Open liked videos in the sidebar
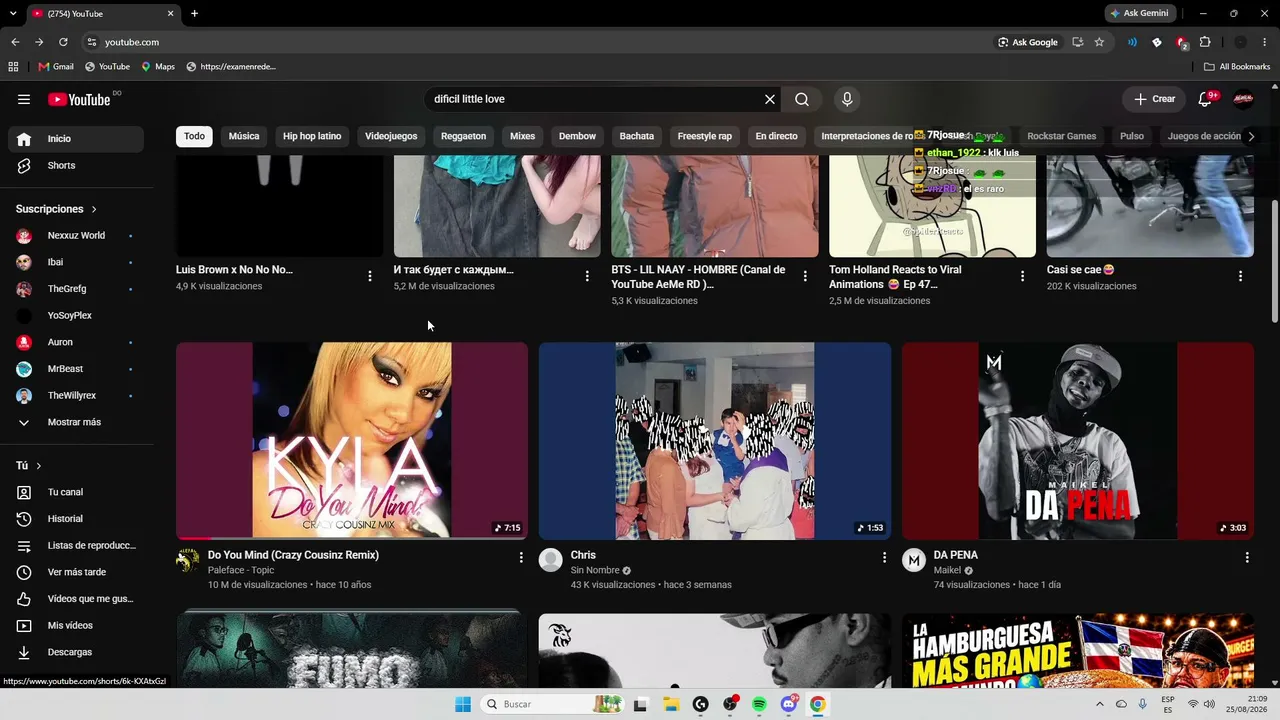1280x720 pixels. tap(76, 599)
